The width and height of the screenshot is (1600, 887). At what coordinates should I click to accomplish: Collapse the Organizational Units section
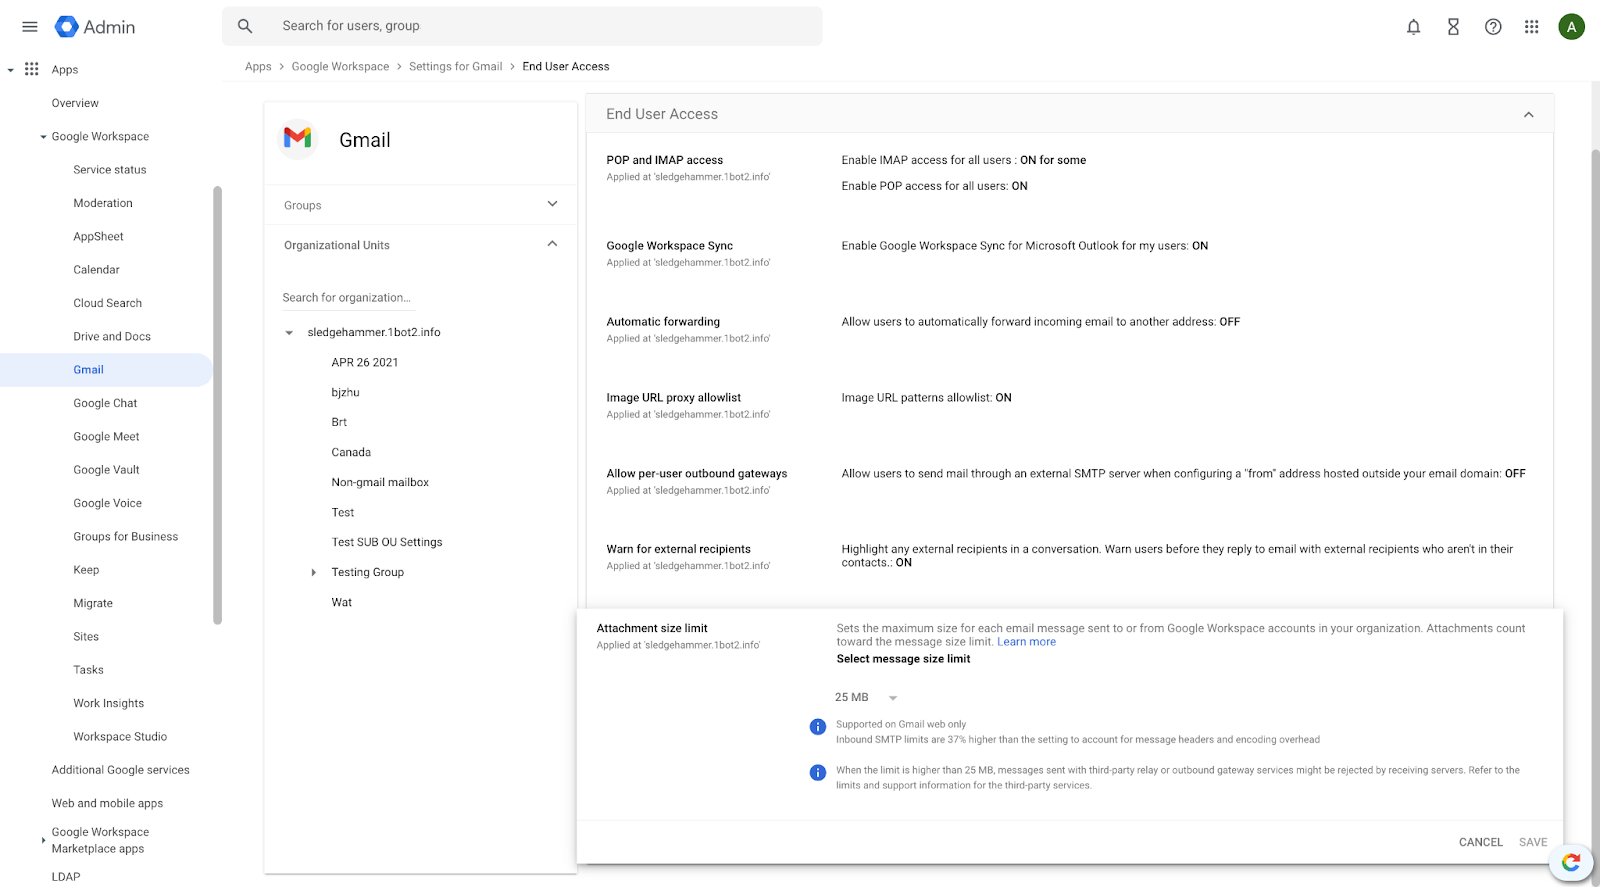[x=552, y=244]
